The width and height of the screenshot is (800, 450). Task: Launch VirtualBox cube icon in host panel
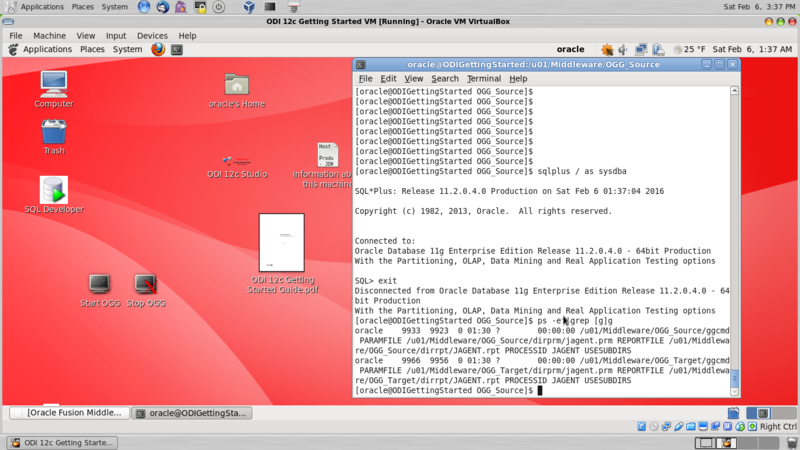(x=249, y=7)
